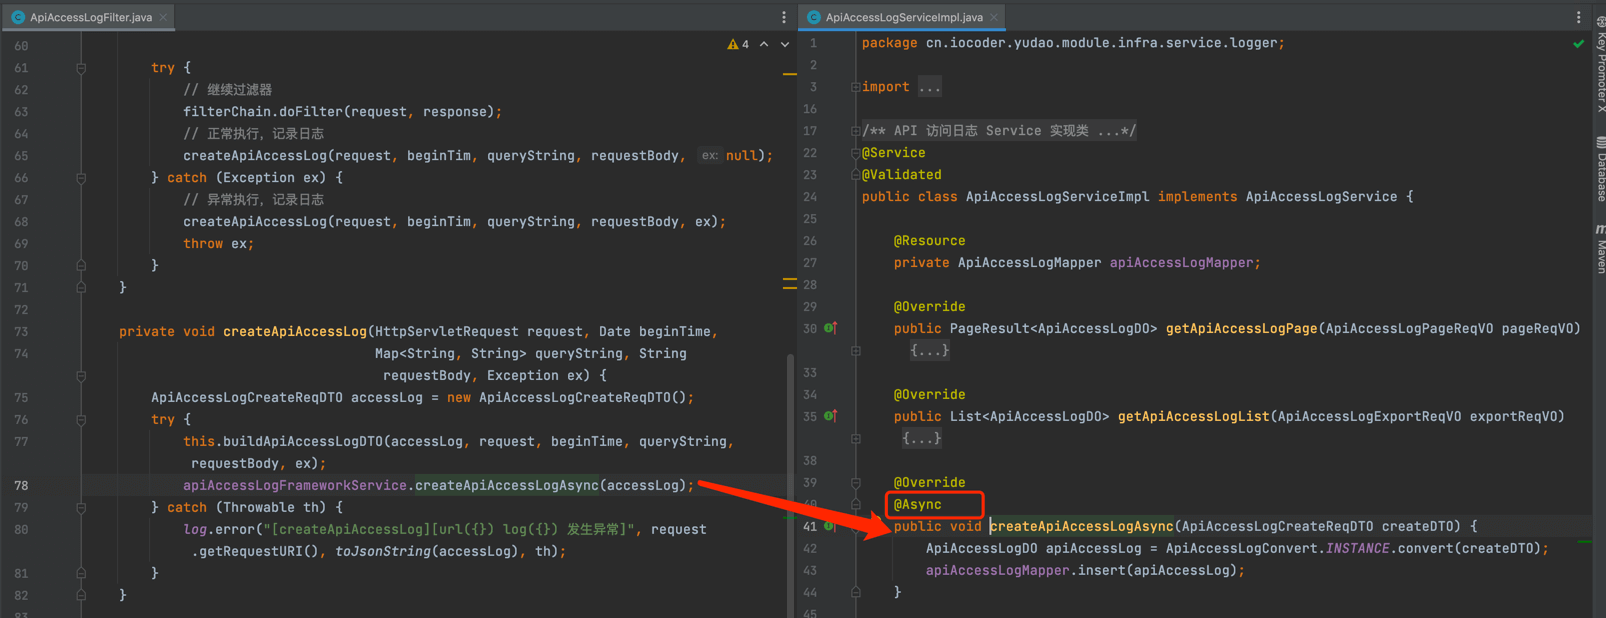This screenshot has height=618, width=1606.
Task: Click the warning count indicator in the left editor
Action: pos(738,44)
